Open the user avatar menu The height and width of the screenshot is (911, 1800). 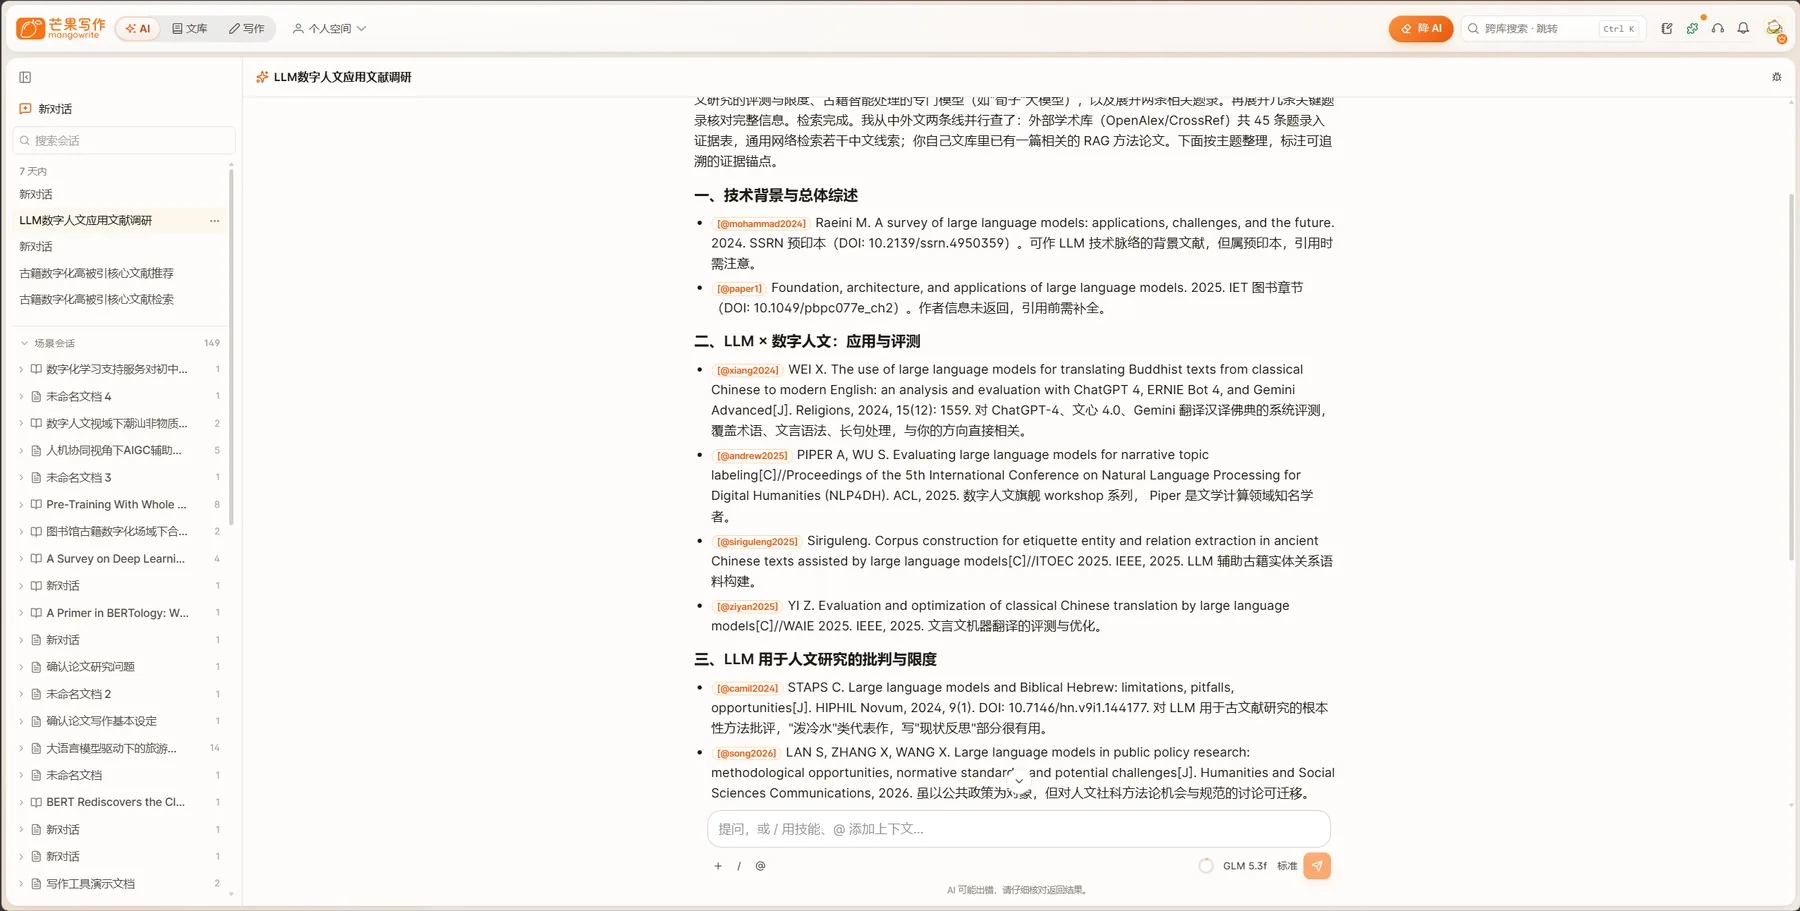pos(1775,29)
